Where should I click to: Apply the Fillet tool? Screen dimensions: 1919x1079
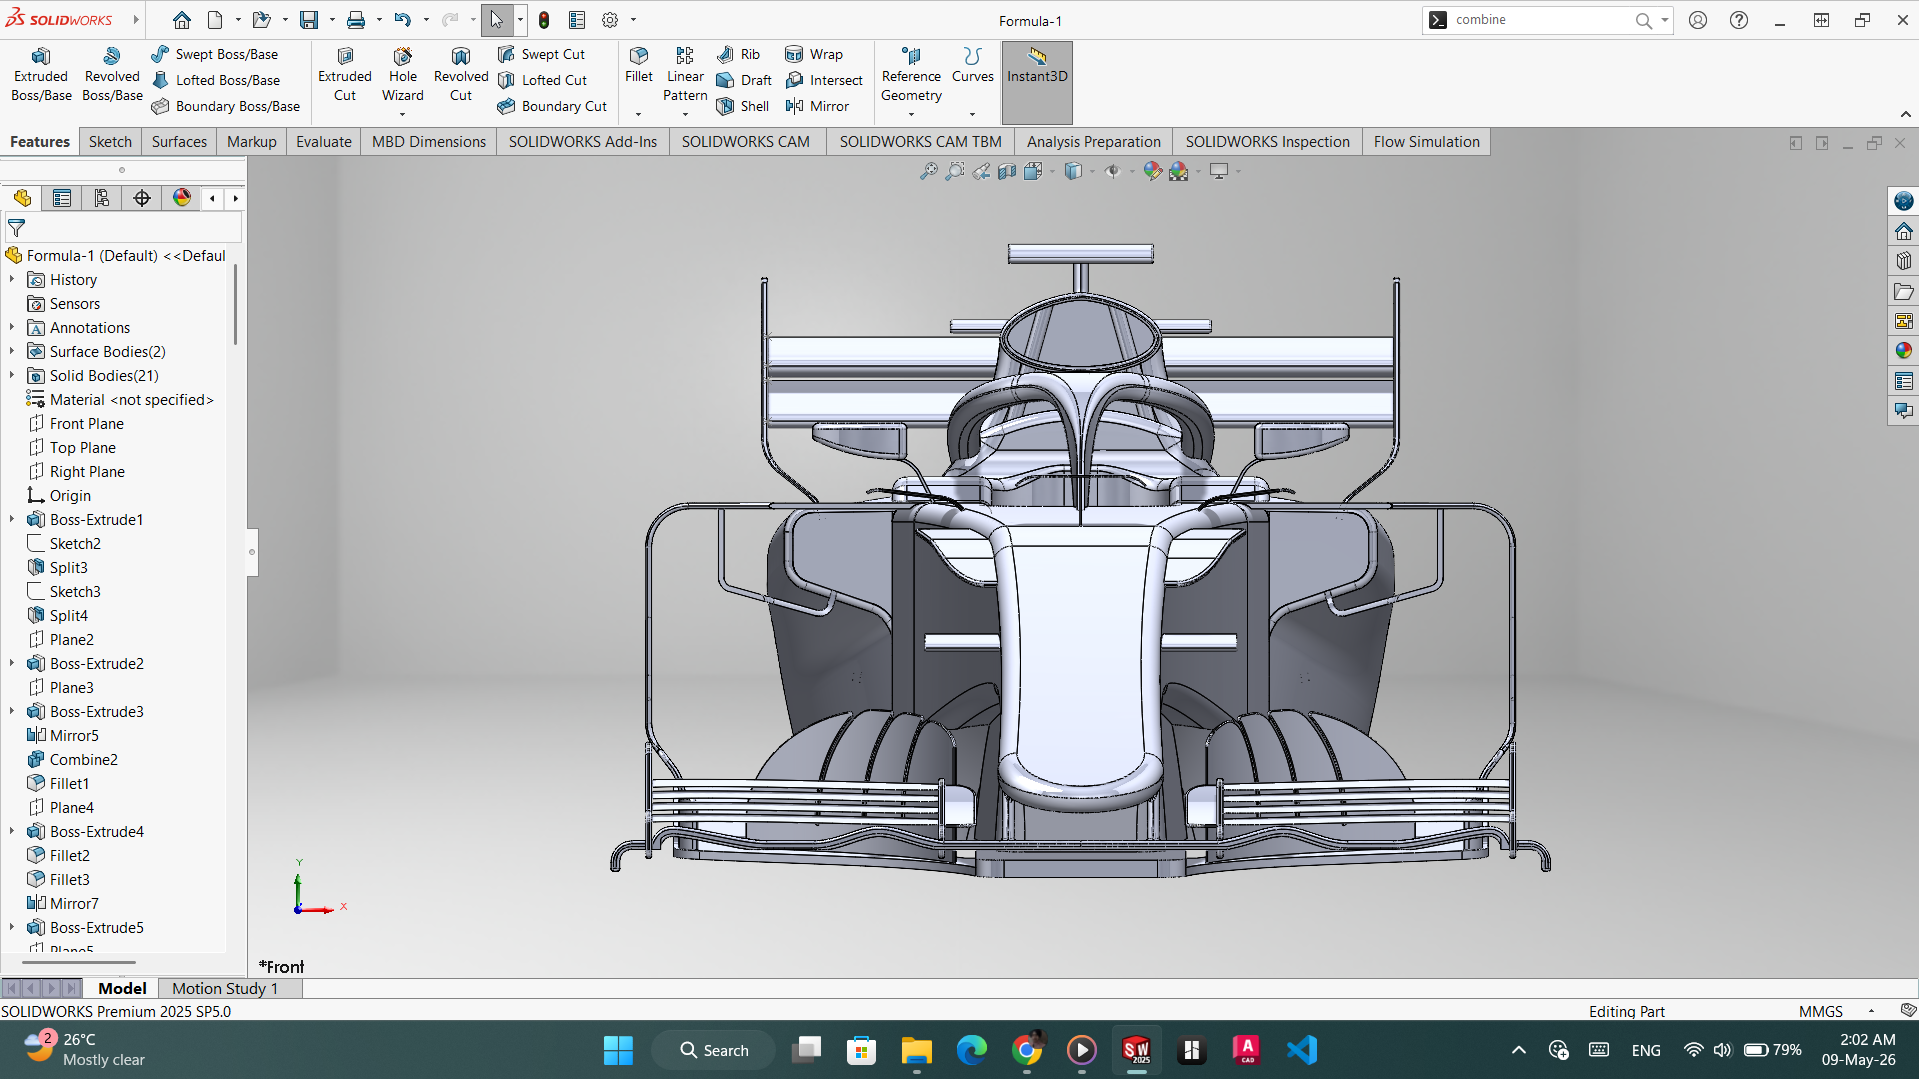[639, 65]
